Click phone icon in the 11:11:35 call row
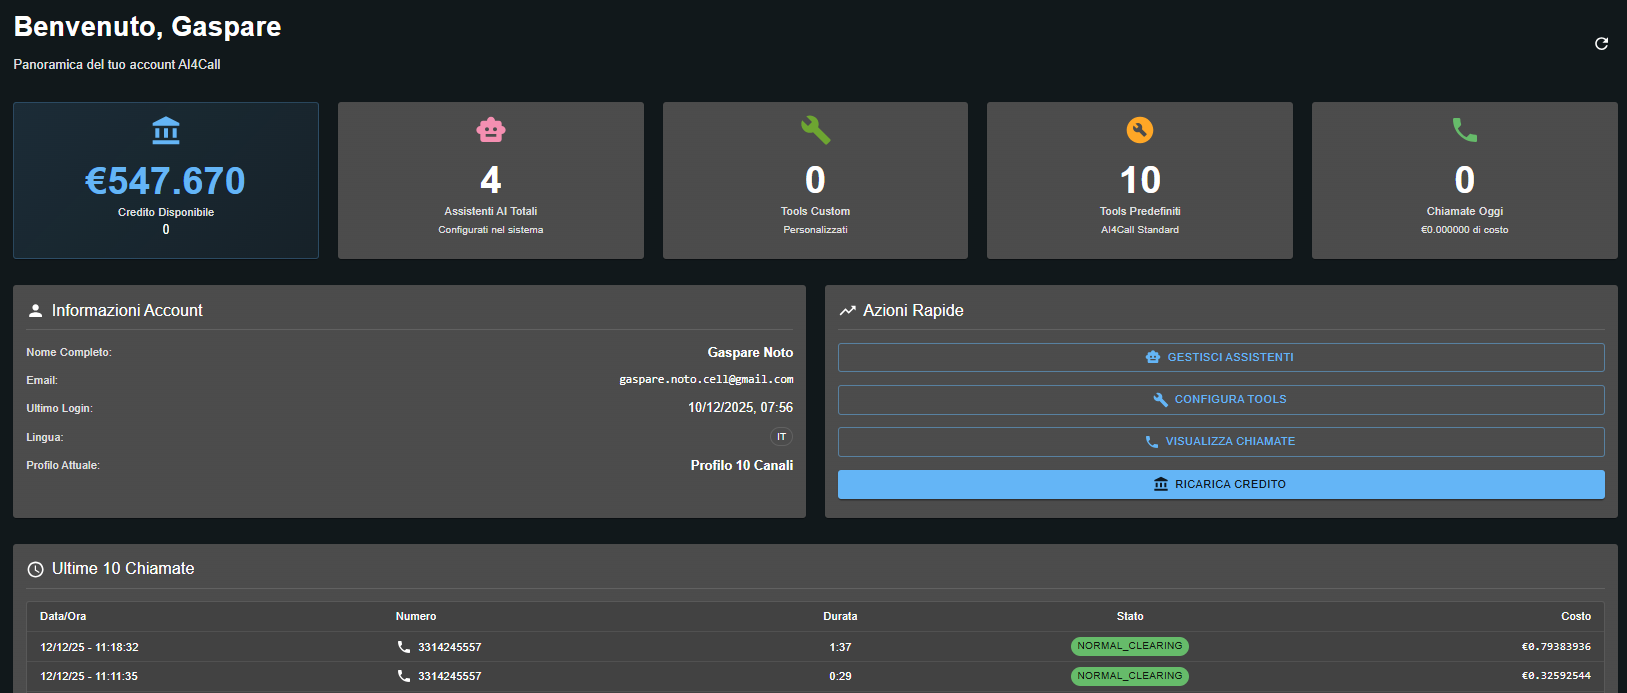 [x=404, y=676]
